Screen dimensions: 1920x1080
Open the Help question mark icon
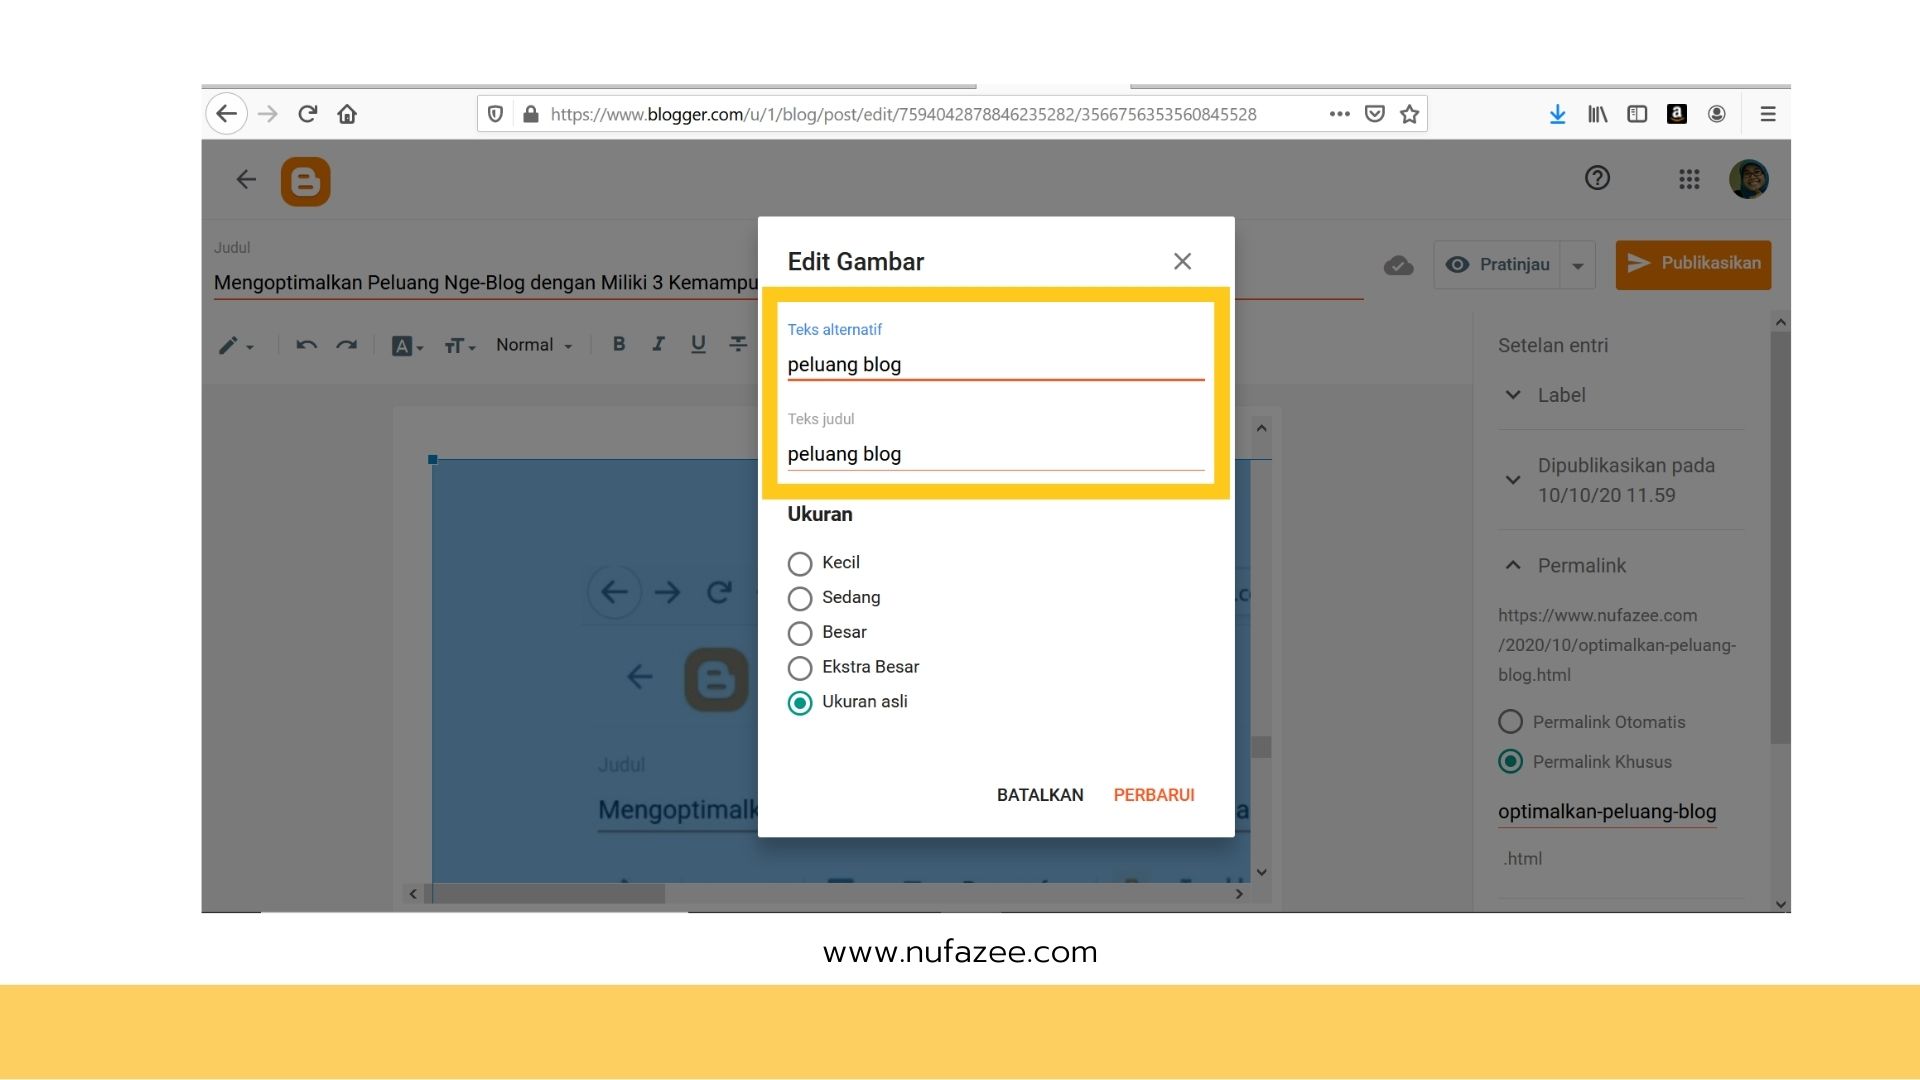point(1597,178)
